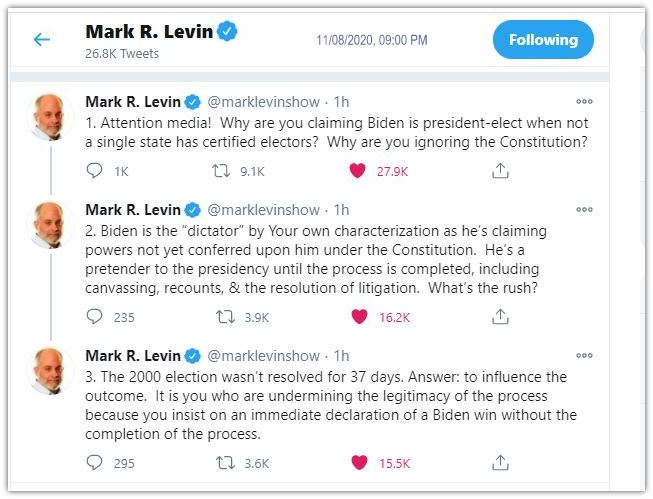Unlike the first tweet with 27.9K likes
Image resolution: width=653 pixels, height=499 pixels.
tap(357, 171)
